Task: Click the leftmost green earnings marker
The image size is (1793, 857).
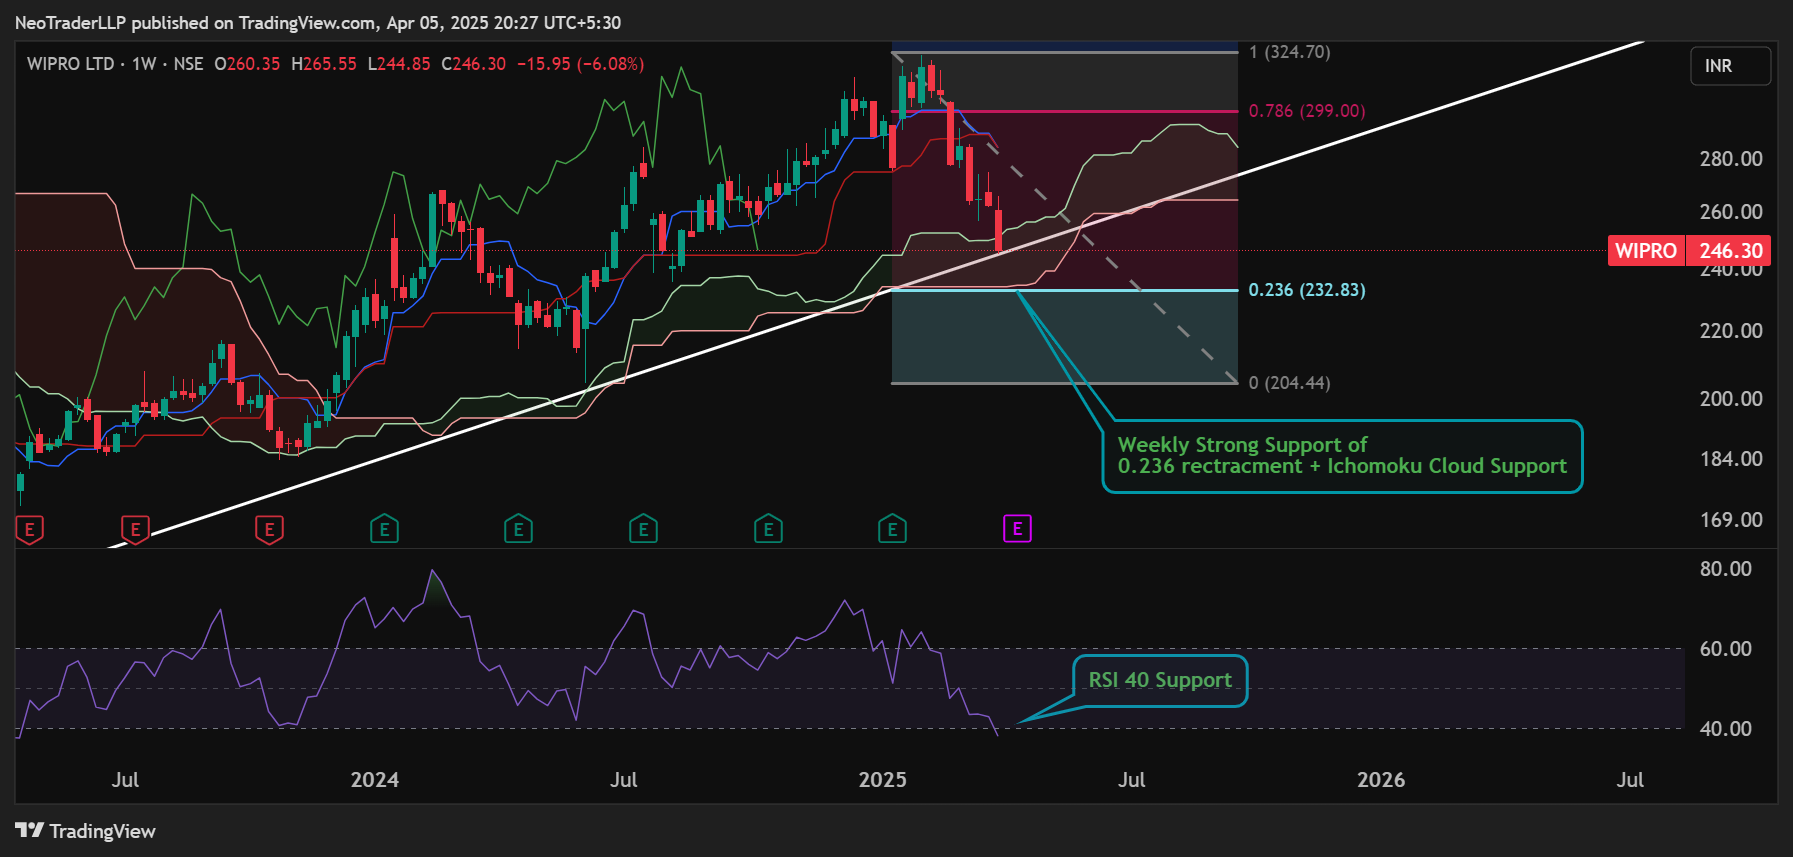Action: click(384, 530)
